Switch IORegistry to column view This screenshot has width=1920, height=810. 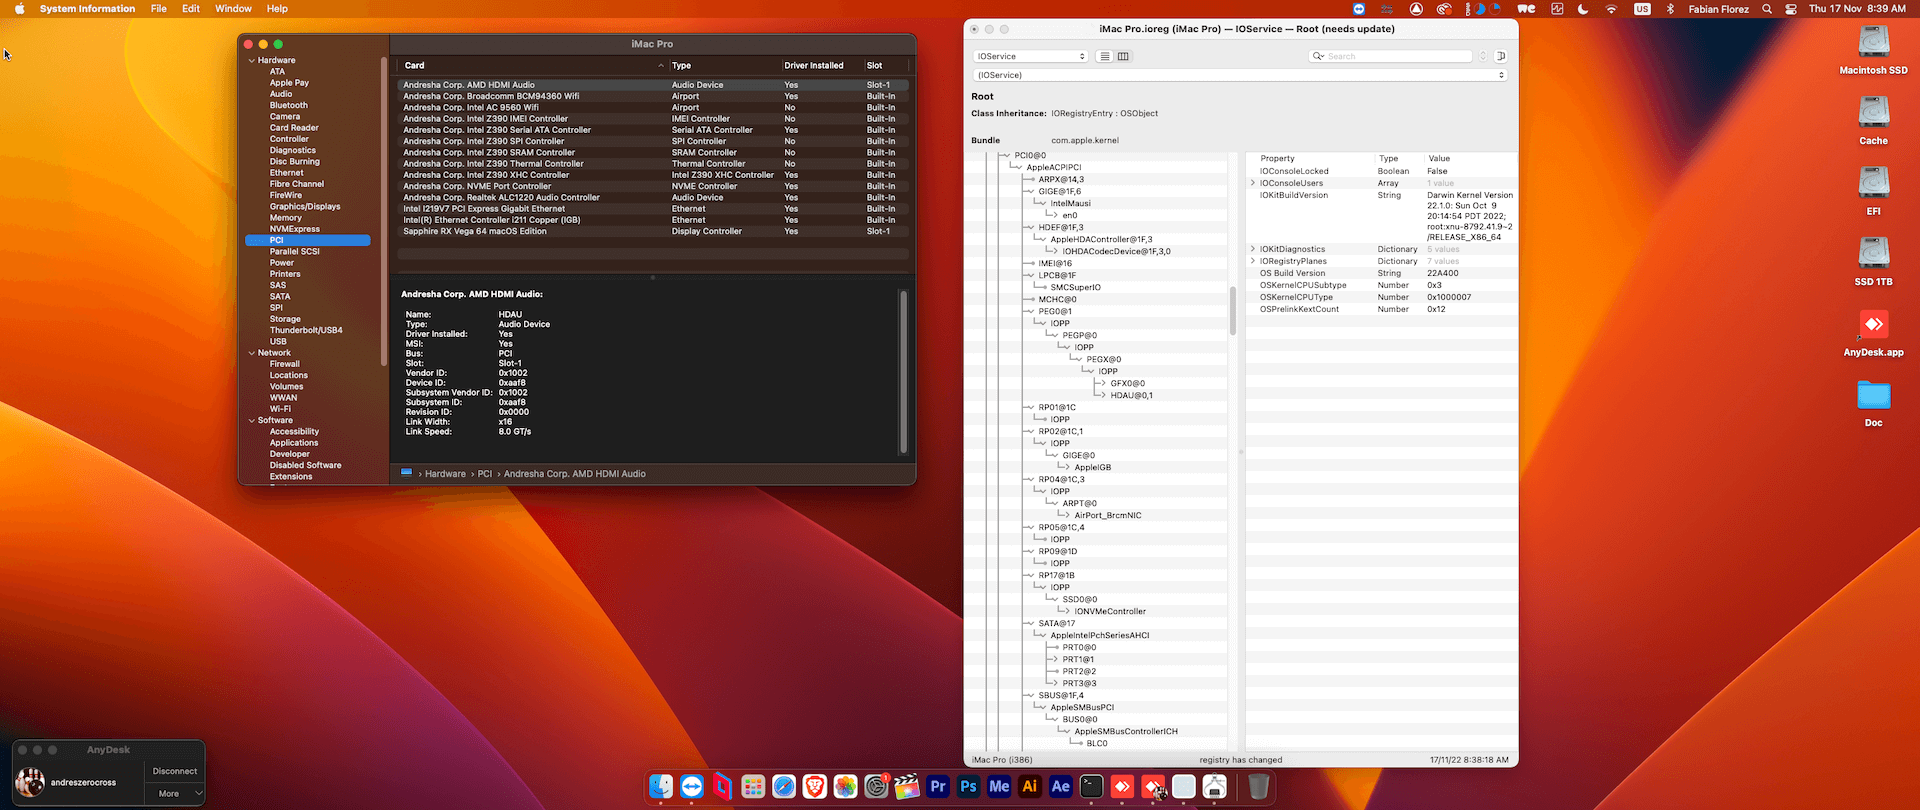[1123, 56]
